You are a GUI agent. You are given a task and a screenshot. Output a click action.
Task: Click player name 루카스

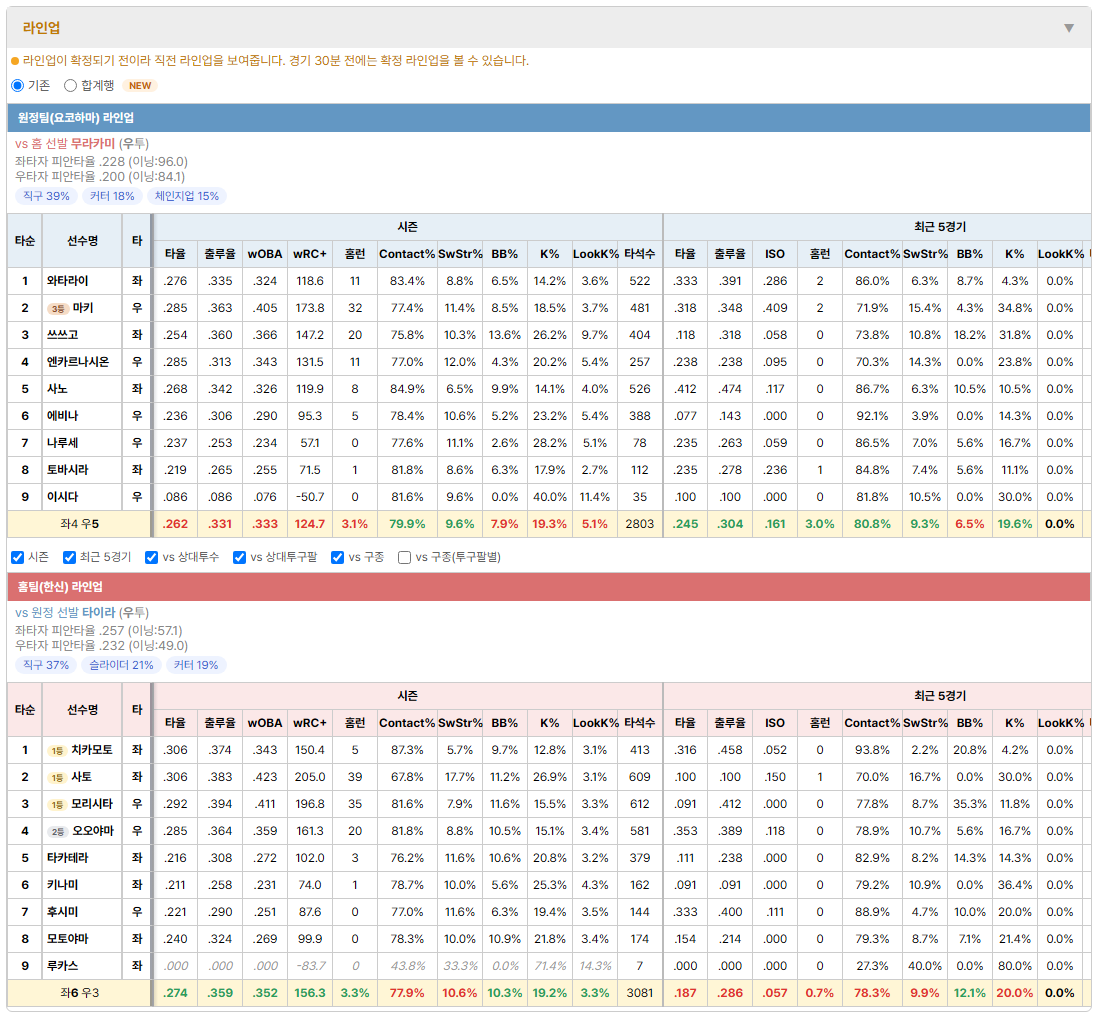coord(63,966)
